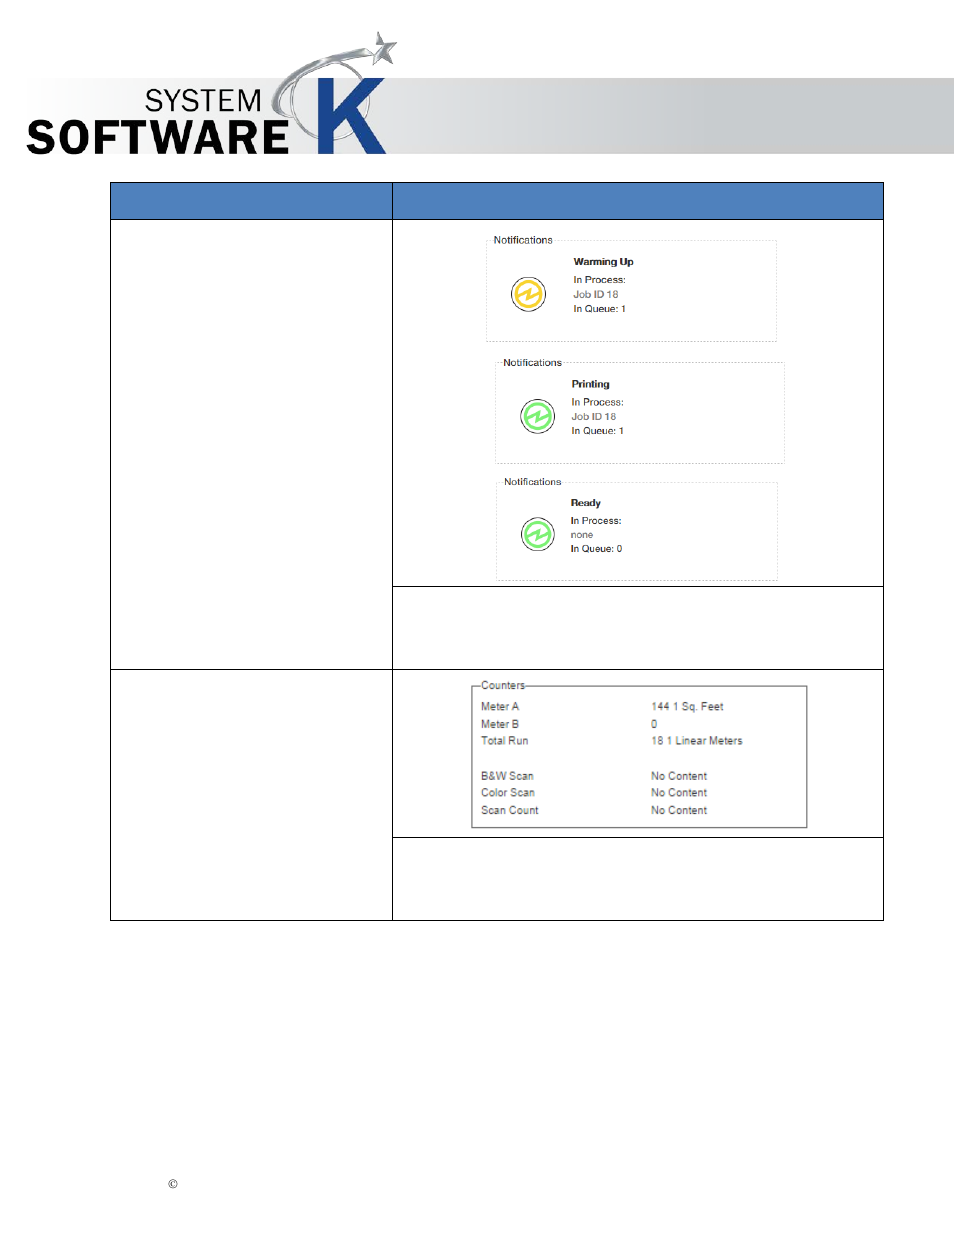The image size is (954, 1235).
Task: Click the yellow Warming Up status icon
Action: (x=528, y=294)
